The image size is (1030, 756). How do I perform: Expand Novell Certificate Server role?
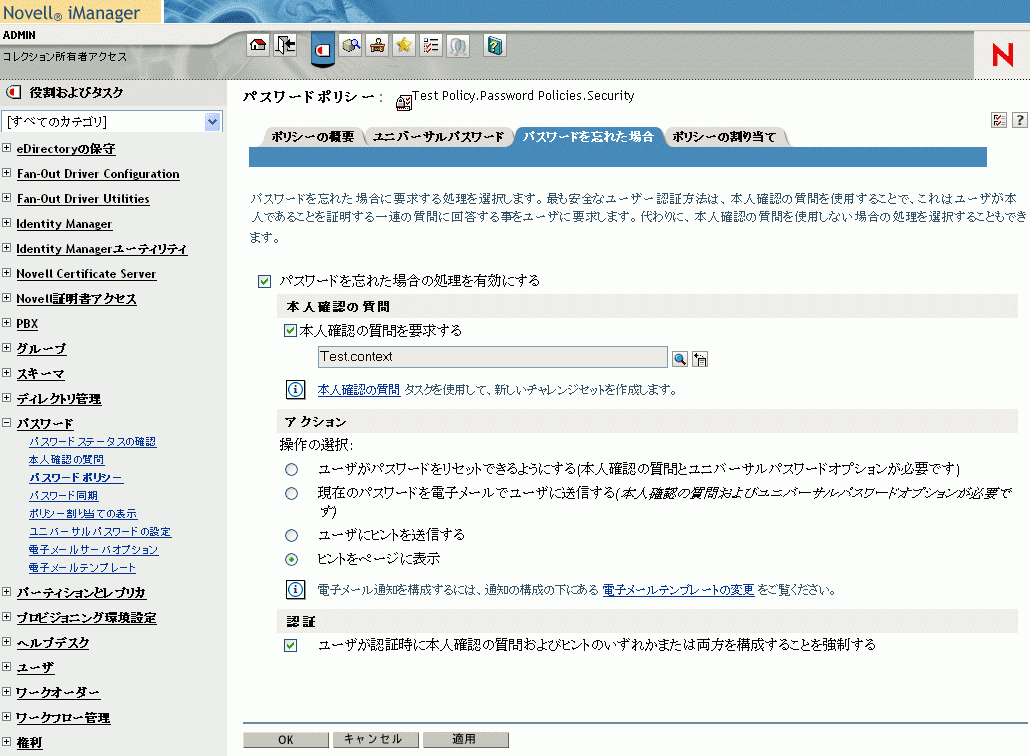coord(7,273)
